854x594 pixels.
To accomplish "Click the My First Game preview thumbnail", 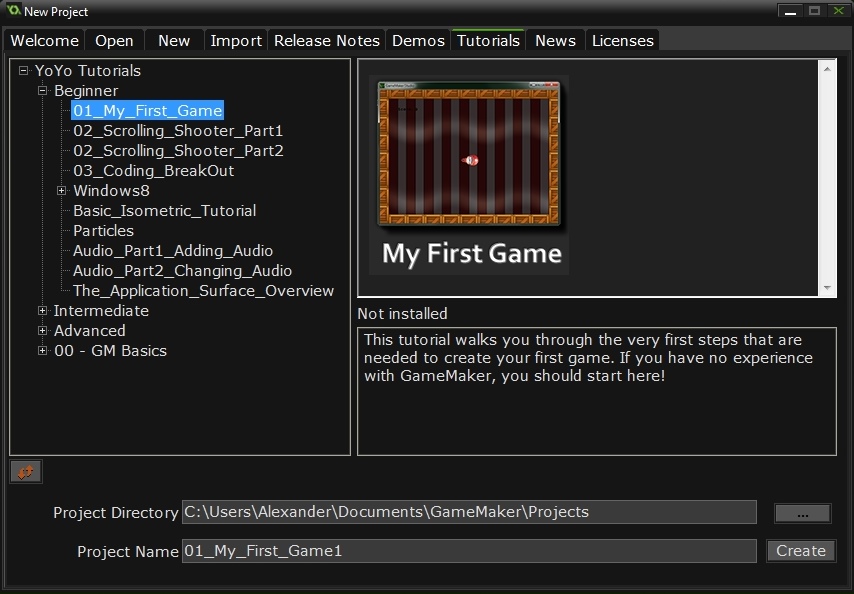I will [469, 175].
